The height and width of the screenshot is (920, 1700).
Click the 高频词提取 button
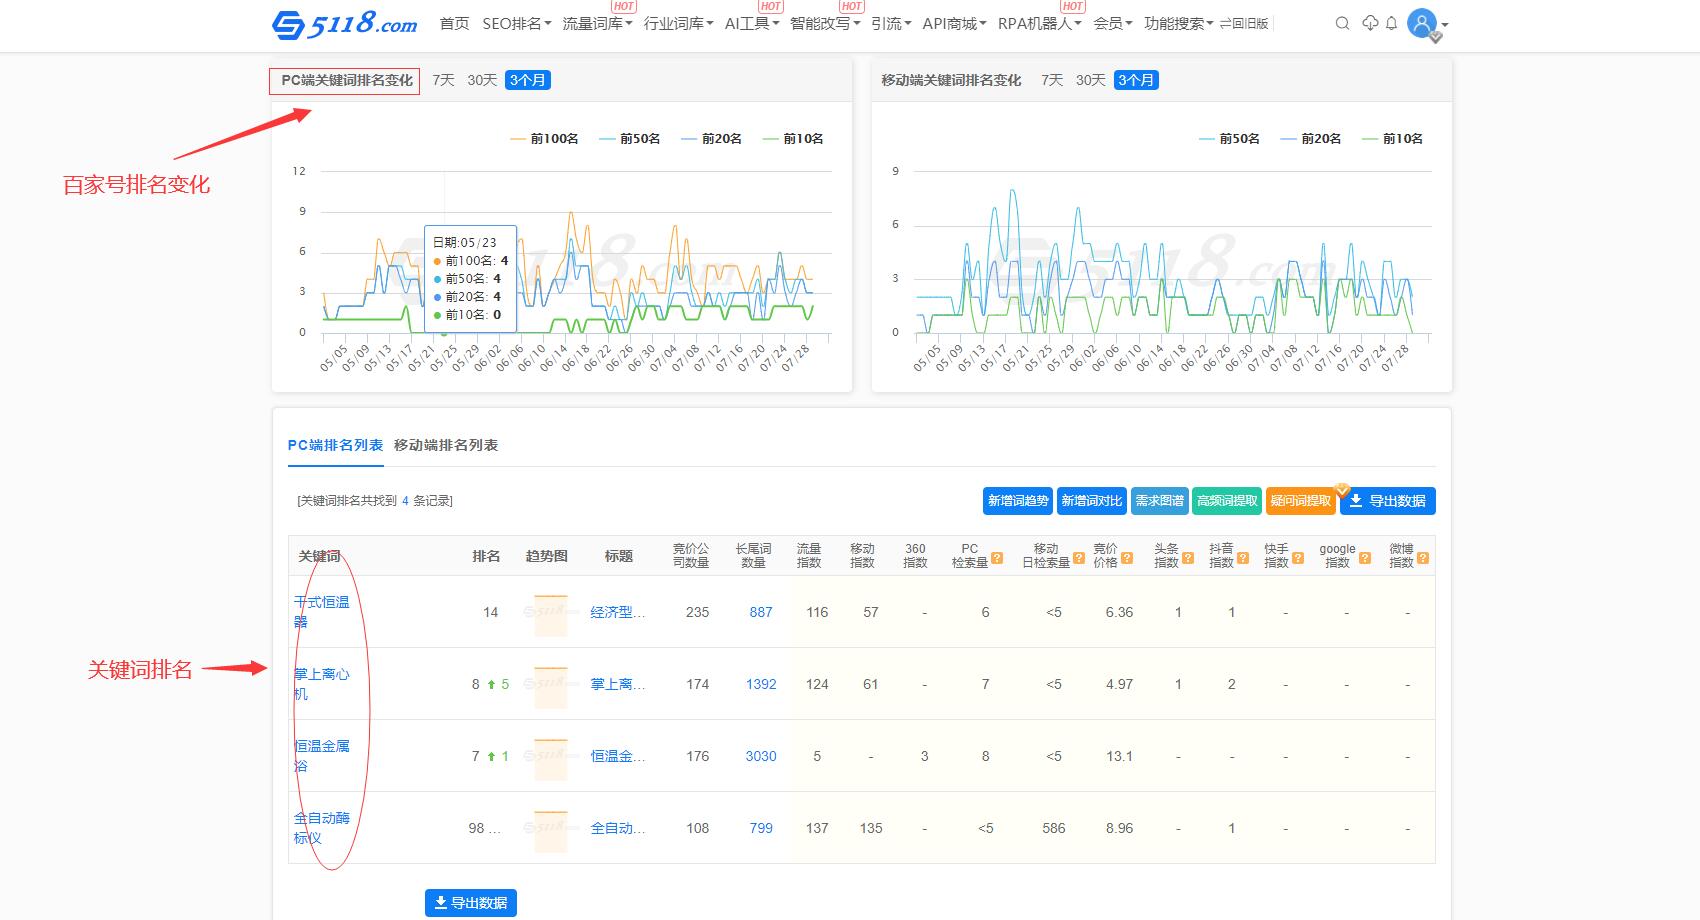pyautogui.click(x=1227, y=501)
